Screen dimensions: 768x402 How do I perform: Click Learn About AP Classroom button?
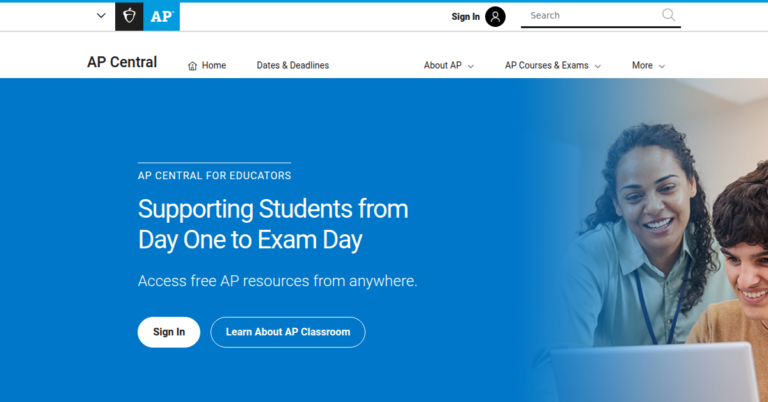(288, 332)
